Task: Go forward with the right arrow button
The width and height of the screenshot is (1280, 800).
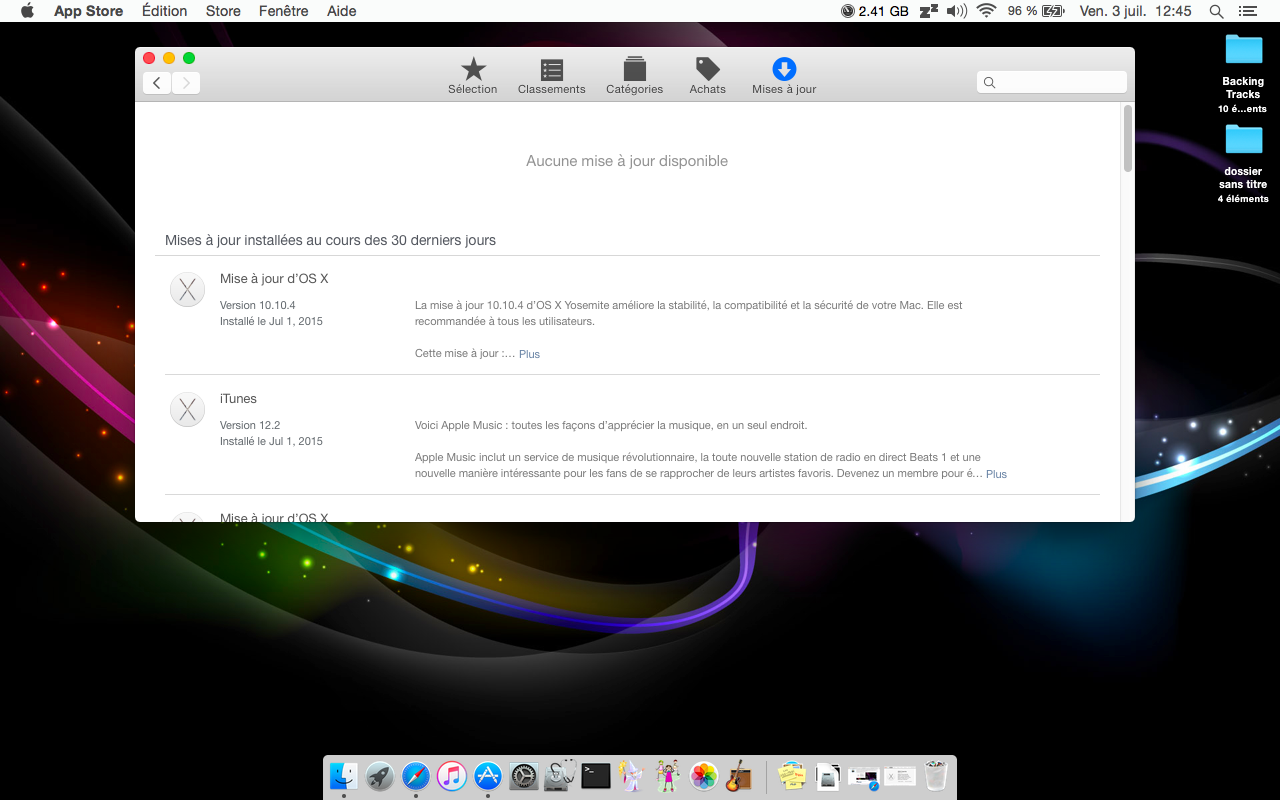Action: [186, 83]
